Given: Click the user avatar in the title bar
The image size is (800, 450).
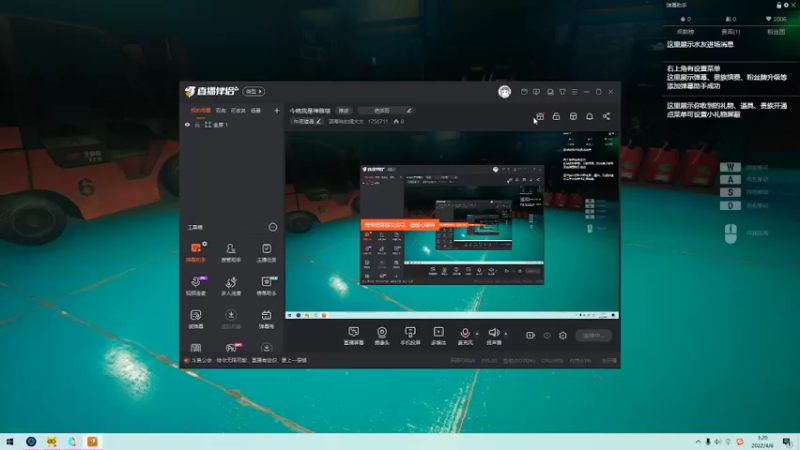Looking at the screenshot, I should [x=504, y=91].
